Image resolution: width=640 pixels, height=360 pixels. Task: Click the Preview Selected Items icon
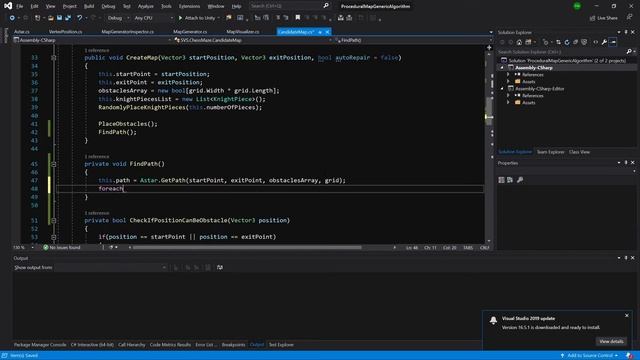(613, 42)
